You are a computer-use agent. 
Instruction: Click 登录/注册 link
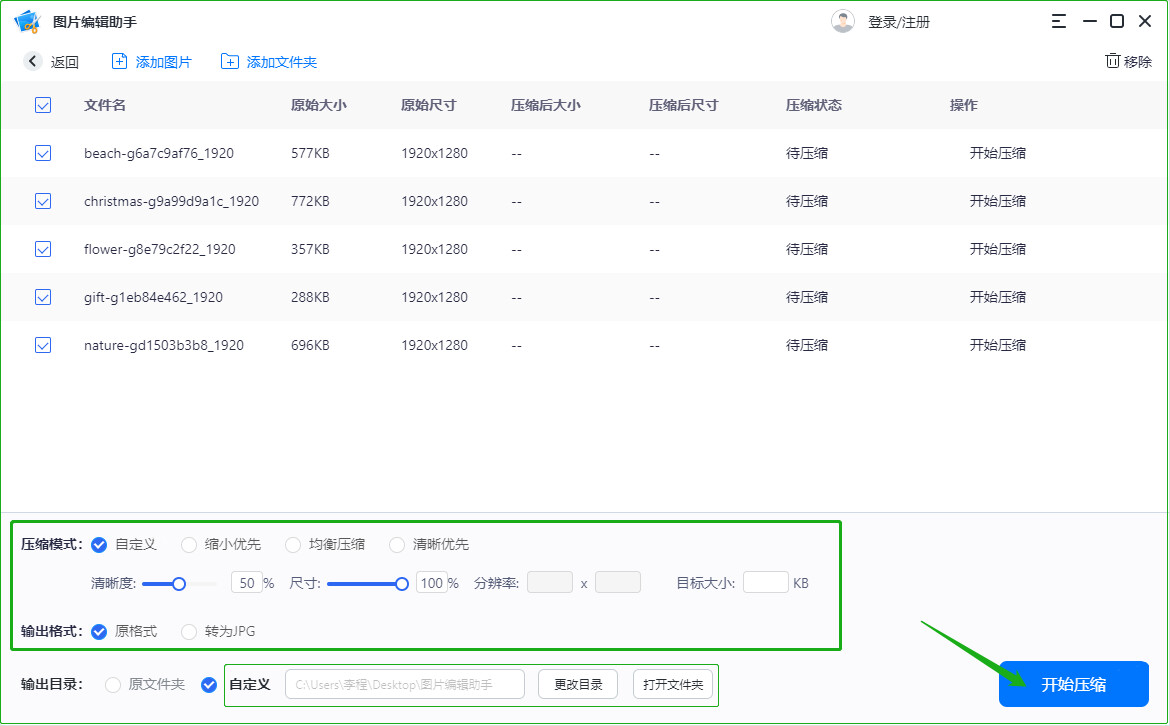point(898,22)
